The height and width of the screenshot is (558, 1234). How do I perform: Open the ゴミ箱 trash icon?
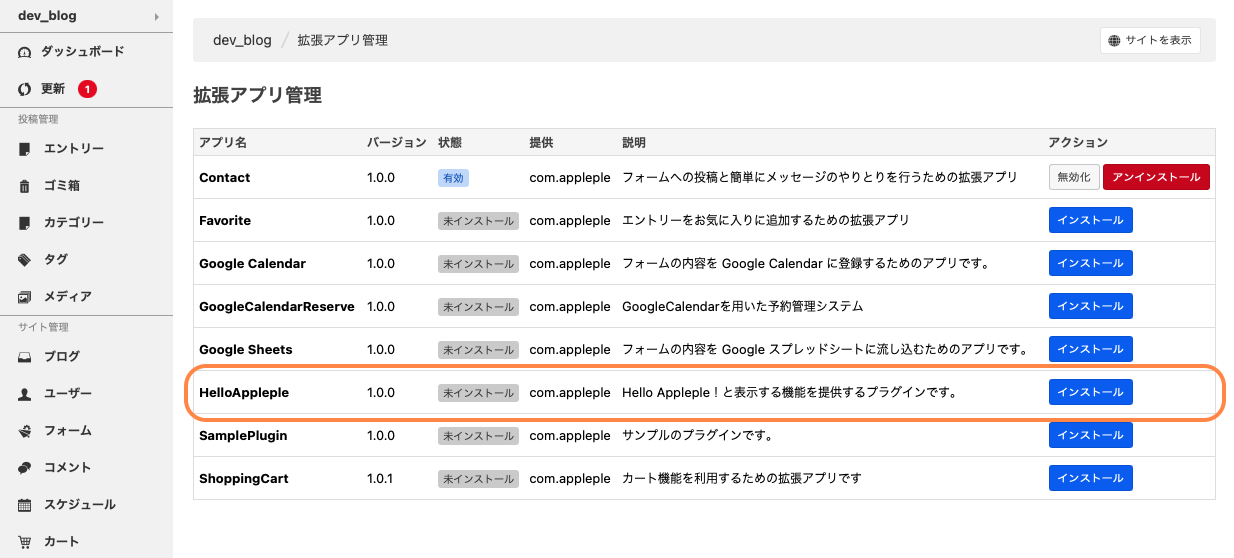click(25, 186)
